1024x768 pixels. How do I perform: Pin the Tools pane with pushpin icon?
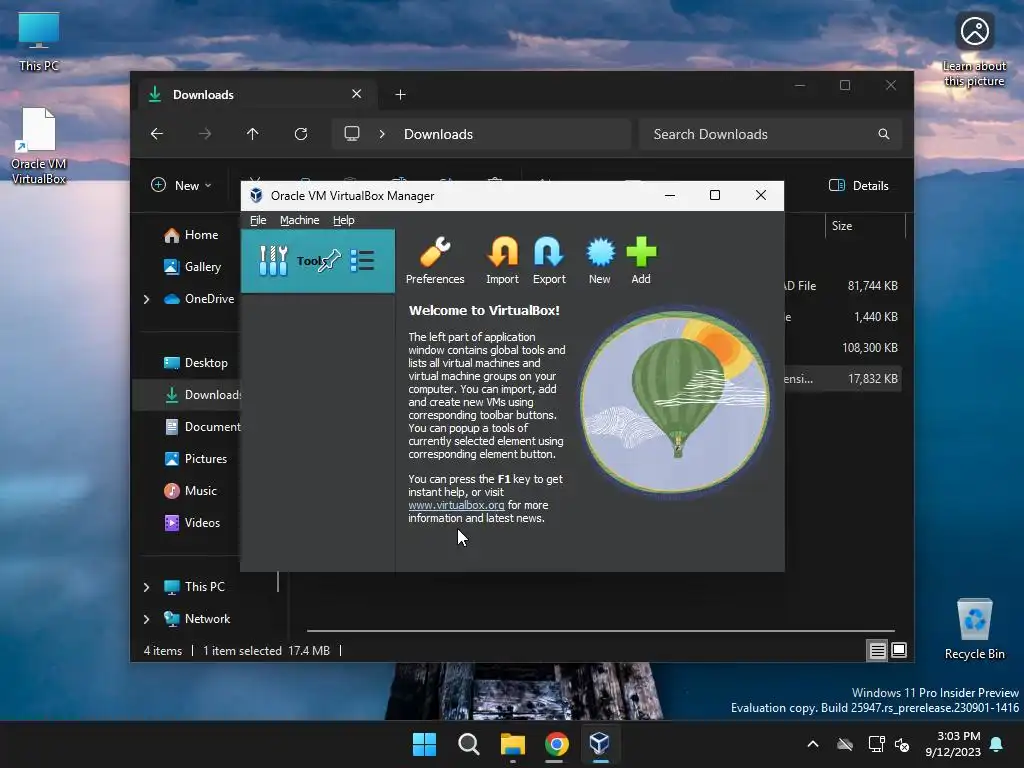coord(330,260)
